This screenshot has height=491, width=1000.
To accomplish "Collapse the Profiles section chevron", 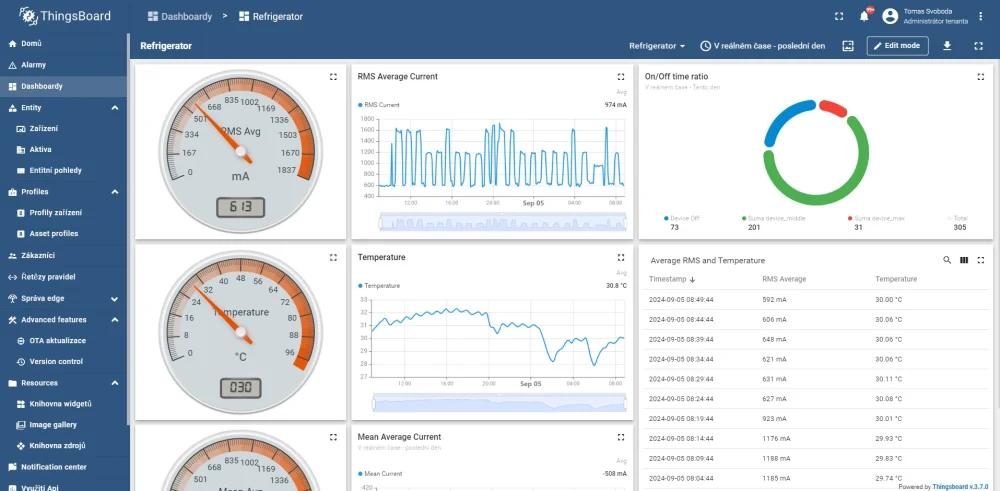I will click(115, 192).
